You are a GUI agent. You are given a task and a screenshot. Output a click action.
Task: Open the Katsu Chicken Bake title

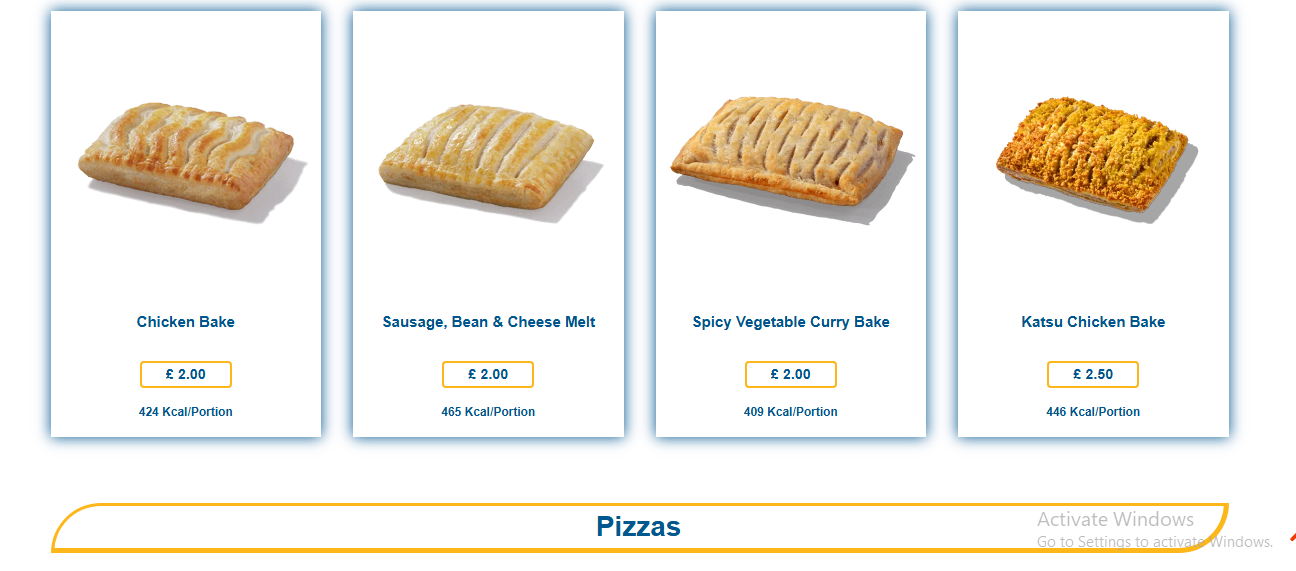coord(1093,322)
